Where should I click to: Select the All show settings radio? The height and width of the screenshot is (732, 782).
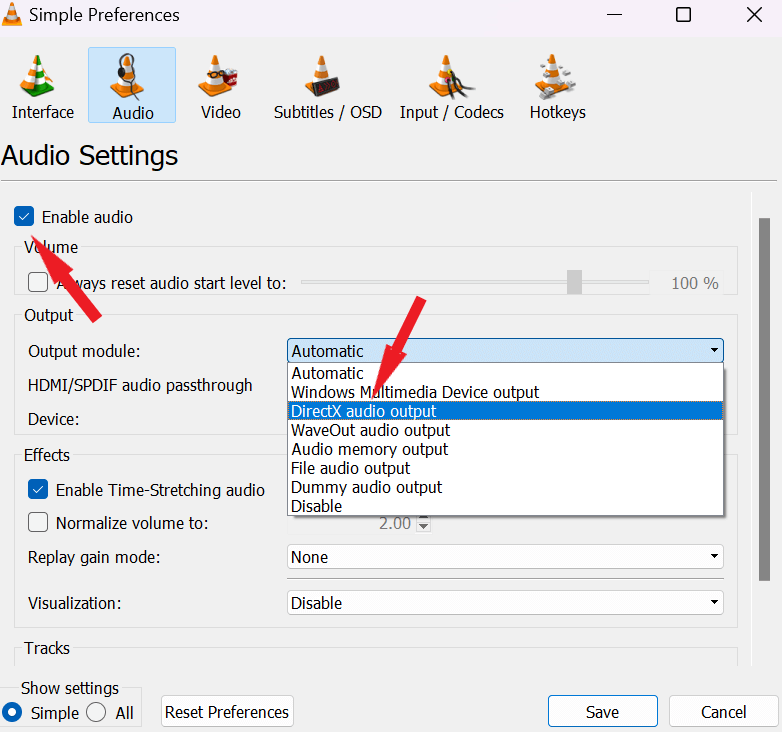(x=96, y=713)
